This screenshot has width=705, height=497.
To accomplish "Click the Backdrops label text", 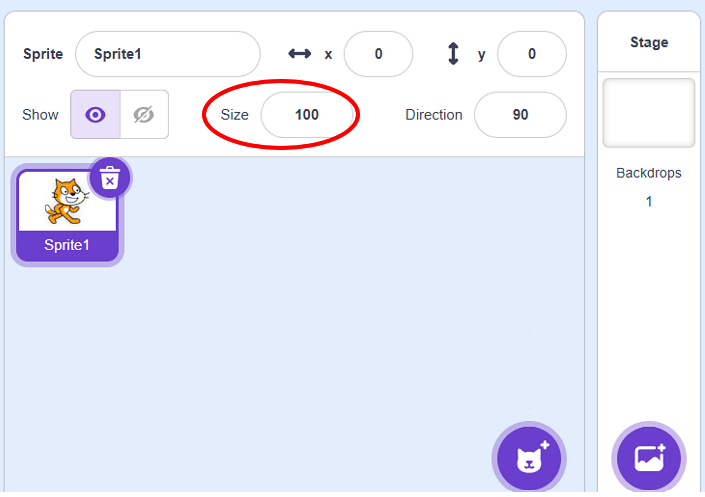I will pyautogui.click(x=649, y=173).
